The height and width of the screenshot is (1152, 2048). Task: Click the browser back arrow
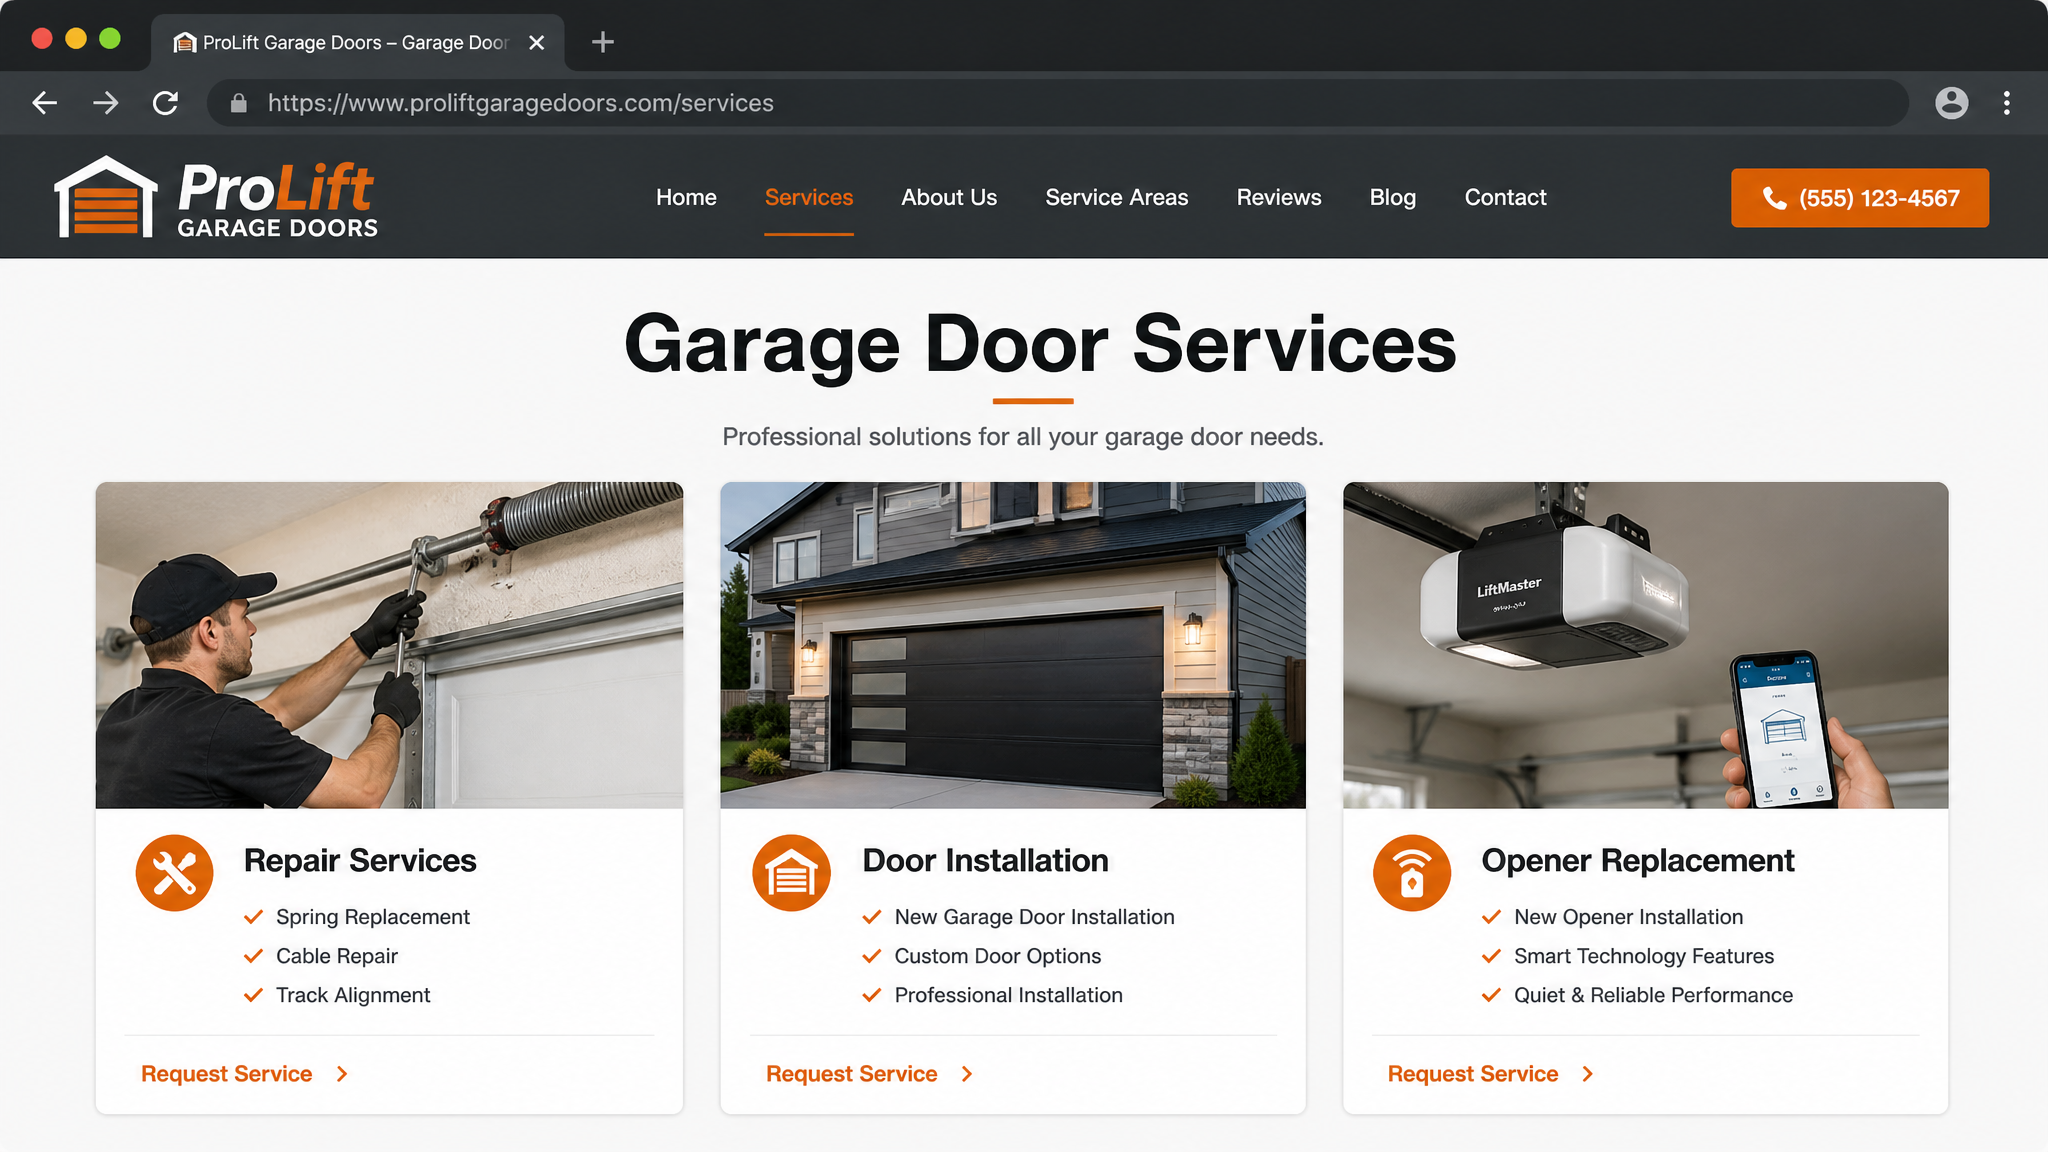[44, 103]
